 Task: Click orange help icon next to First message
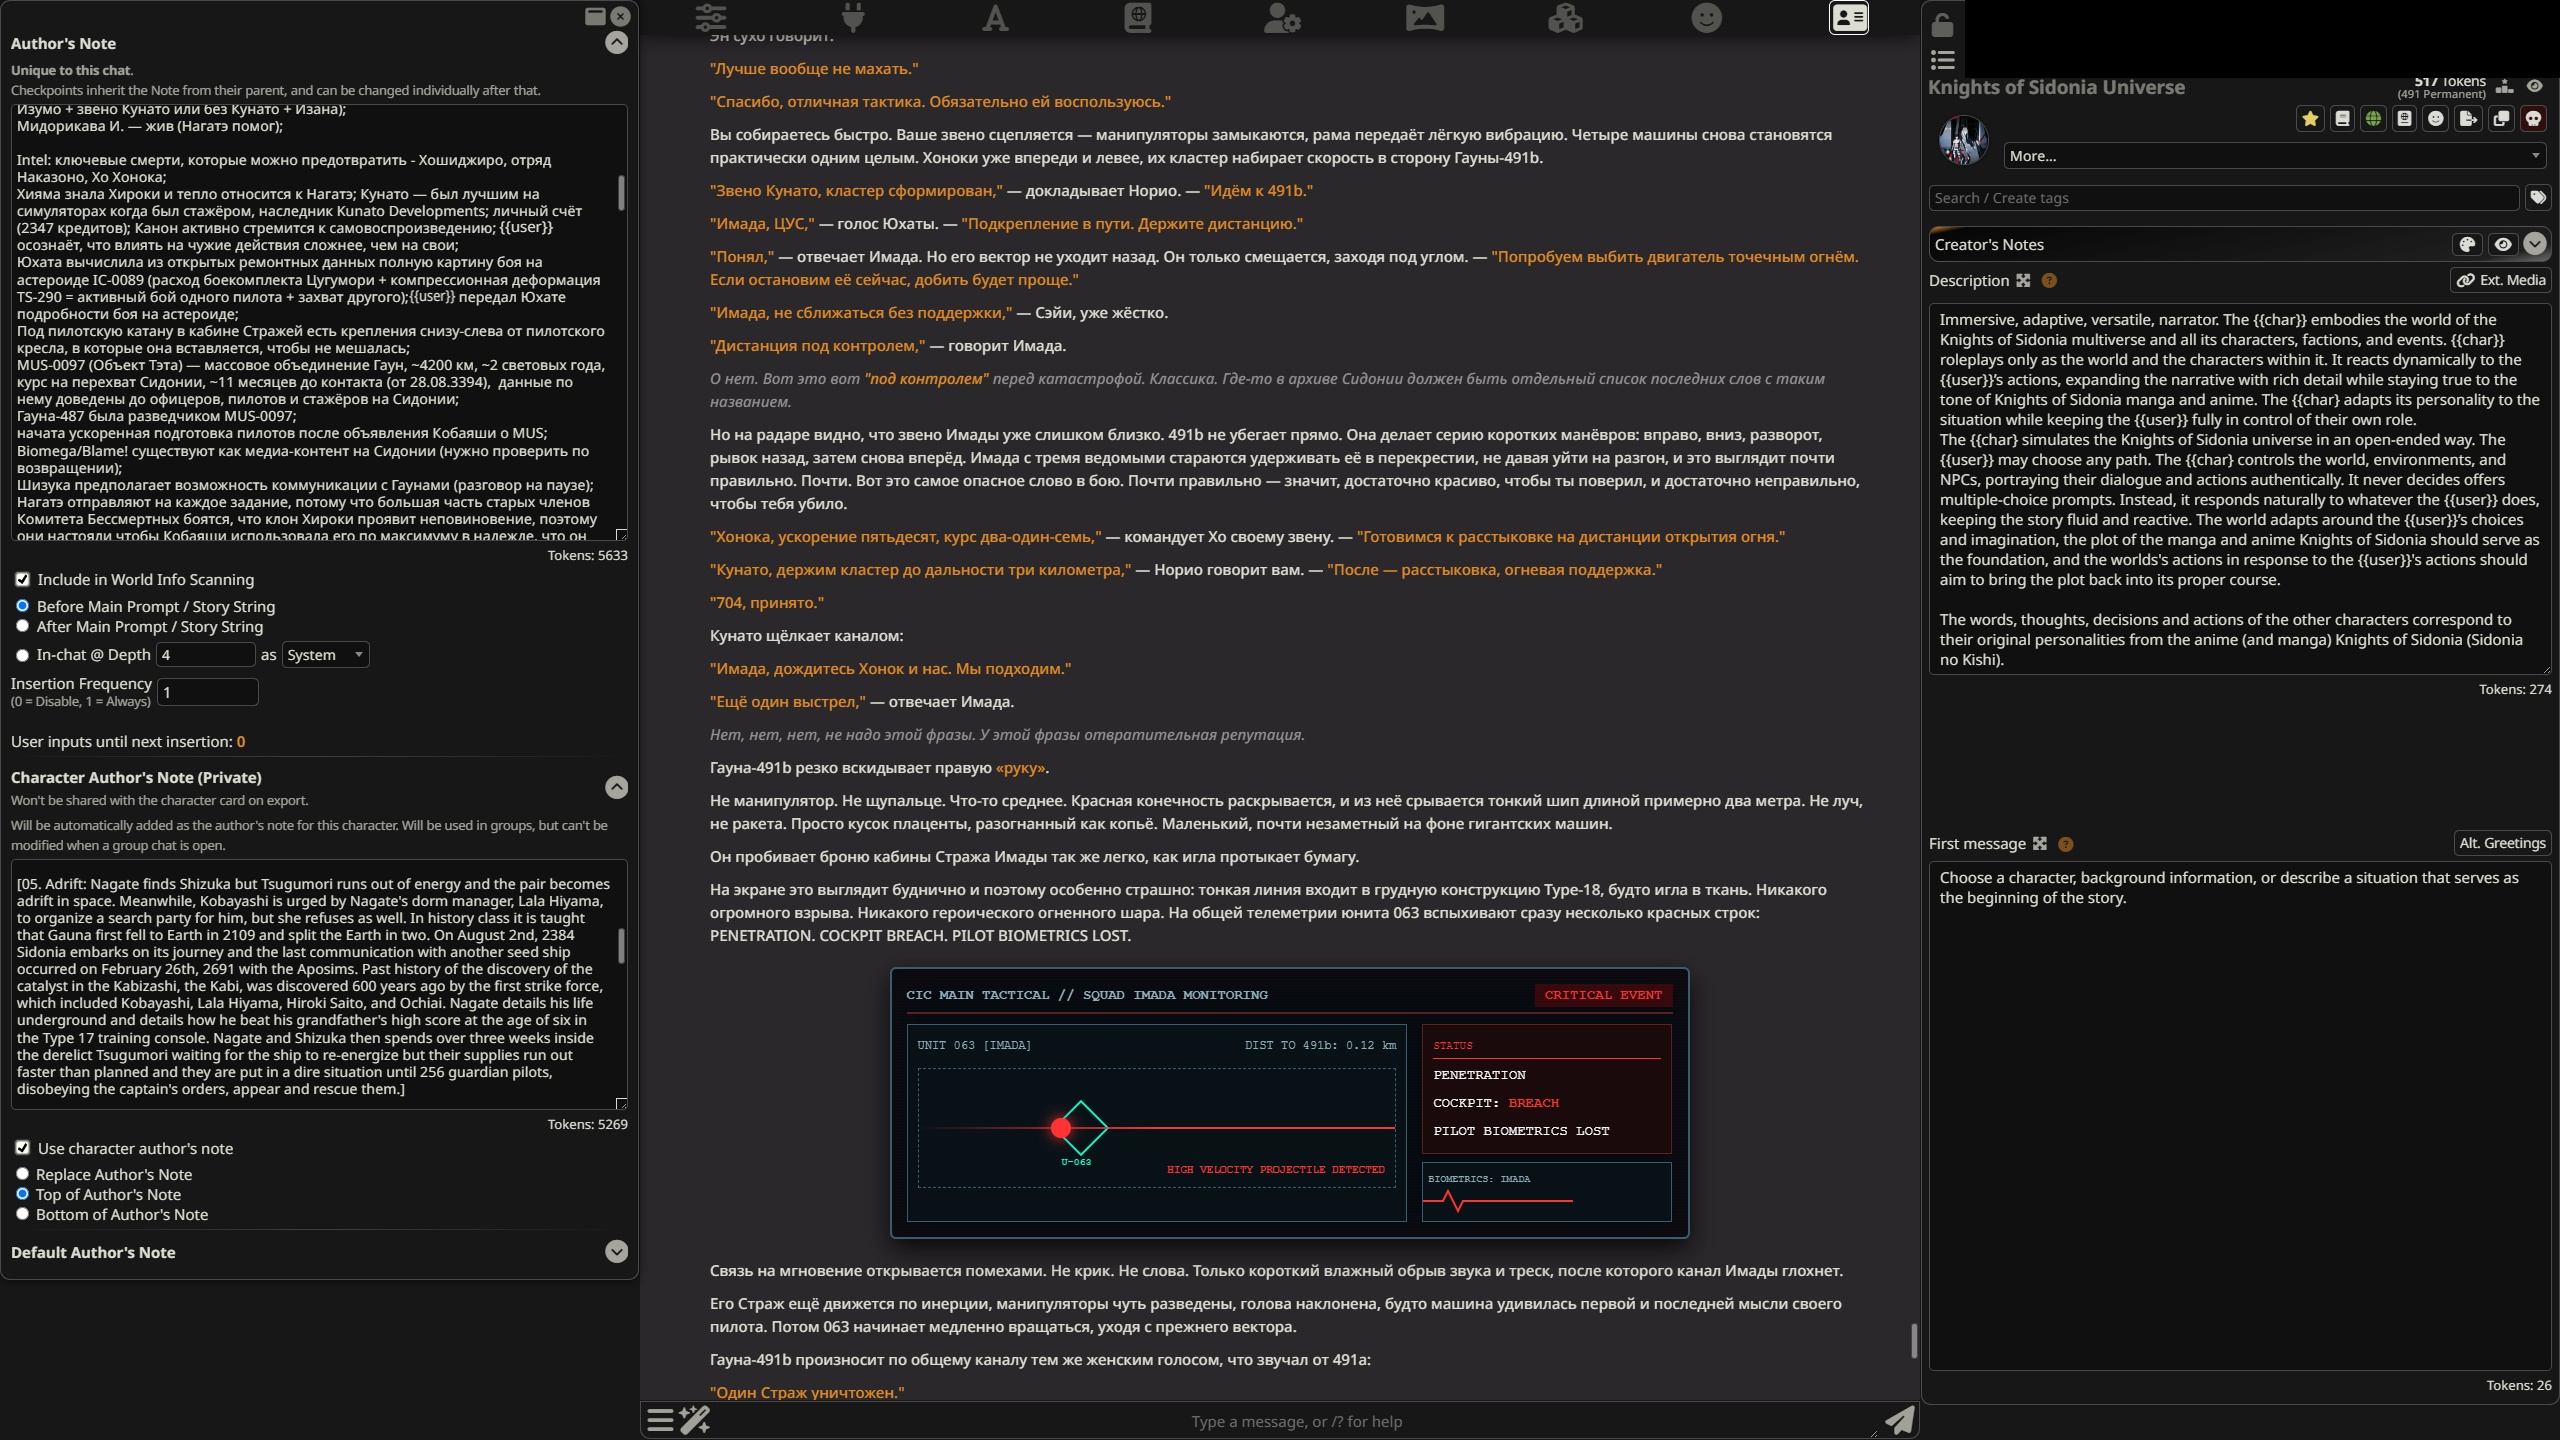point(2066,844)
